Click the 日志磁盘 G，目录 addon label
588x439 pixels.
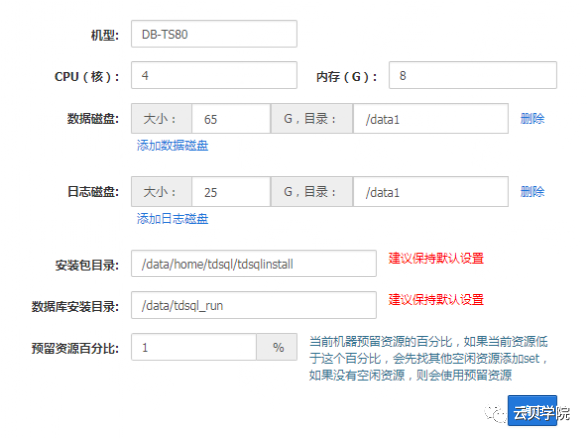pyautogui.click(x=312, y=192)
